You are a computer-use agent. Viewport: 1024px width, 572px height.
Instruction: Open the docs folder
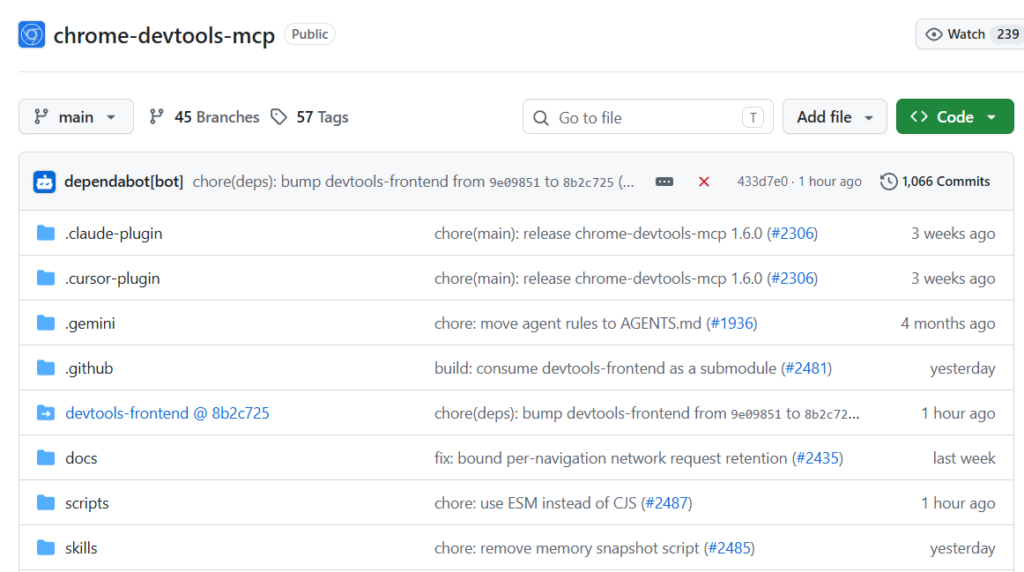[x=81, y=458]
